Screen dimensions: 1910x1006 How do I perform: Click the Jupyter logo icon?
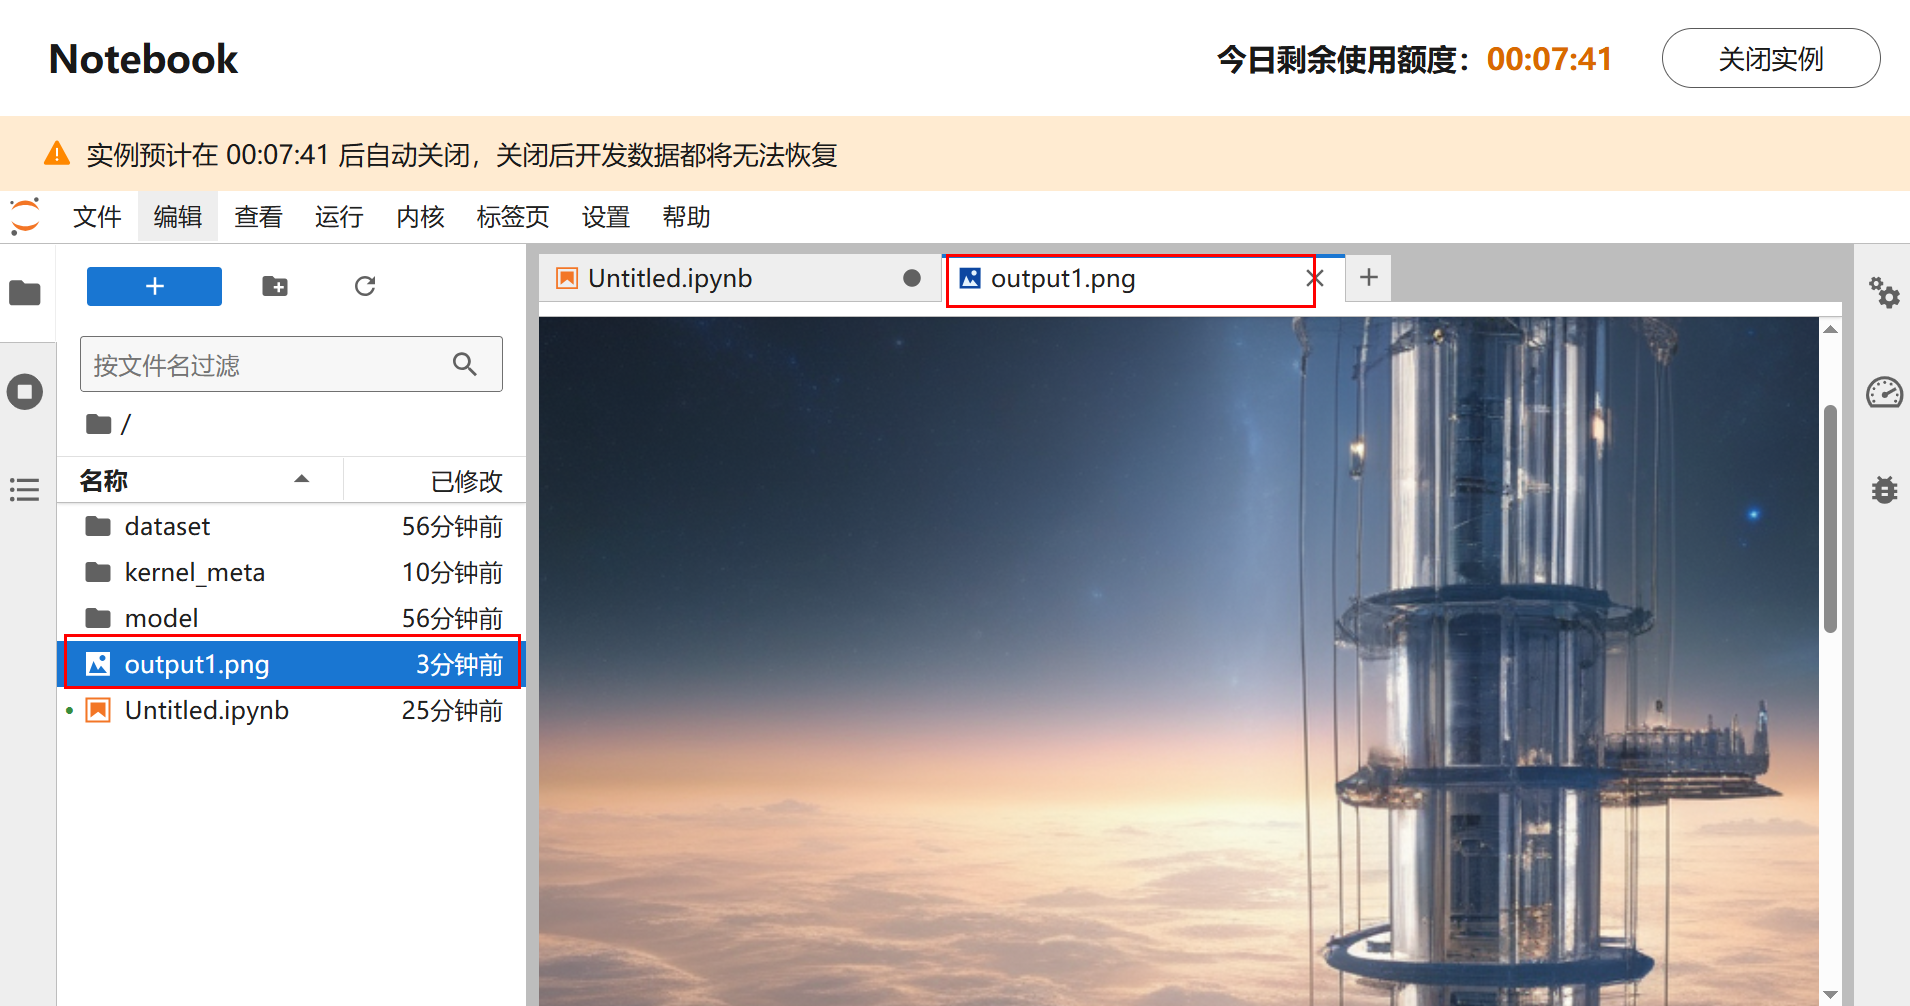(x=25, y=216)
